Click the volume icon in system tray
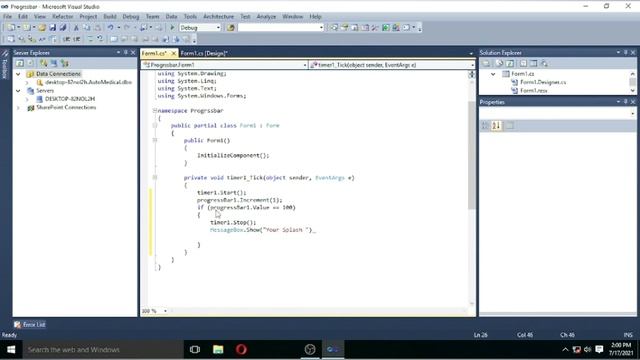Image resolution: width=640 pixels, height=360 pixels. [587, 349]
